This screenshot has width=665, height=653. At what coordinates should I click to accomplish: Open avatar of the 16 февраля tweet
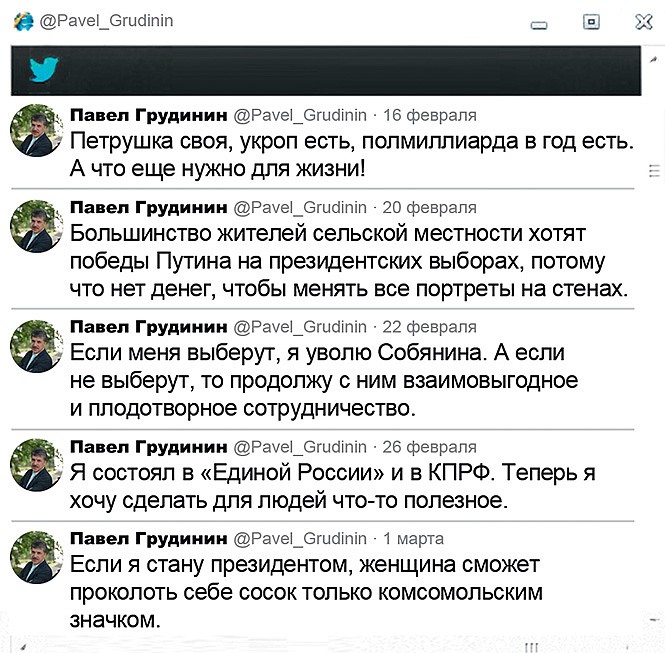point(37,130)
